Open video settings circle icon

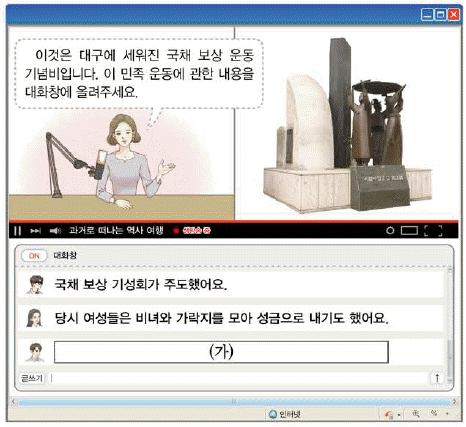click(x=390, y=230)
